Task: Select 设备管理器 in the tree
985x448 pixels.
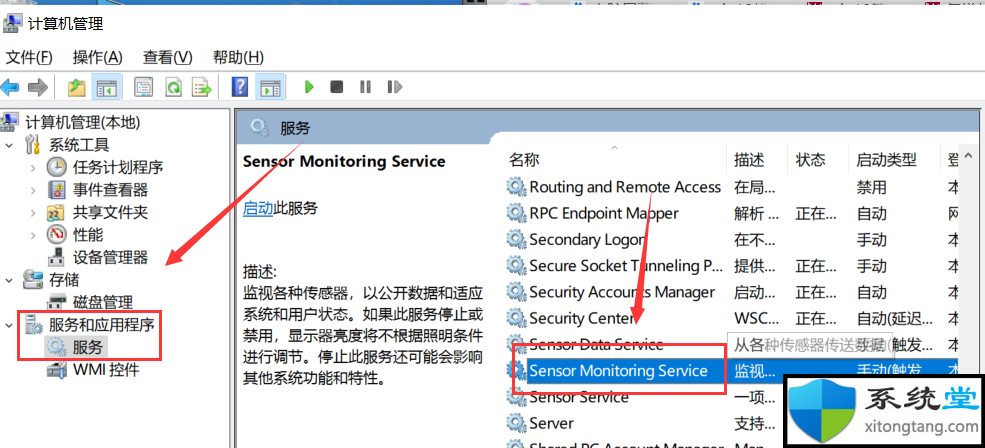Action: (x=110, y=257)
